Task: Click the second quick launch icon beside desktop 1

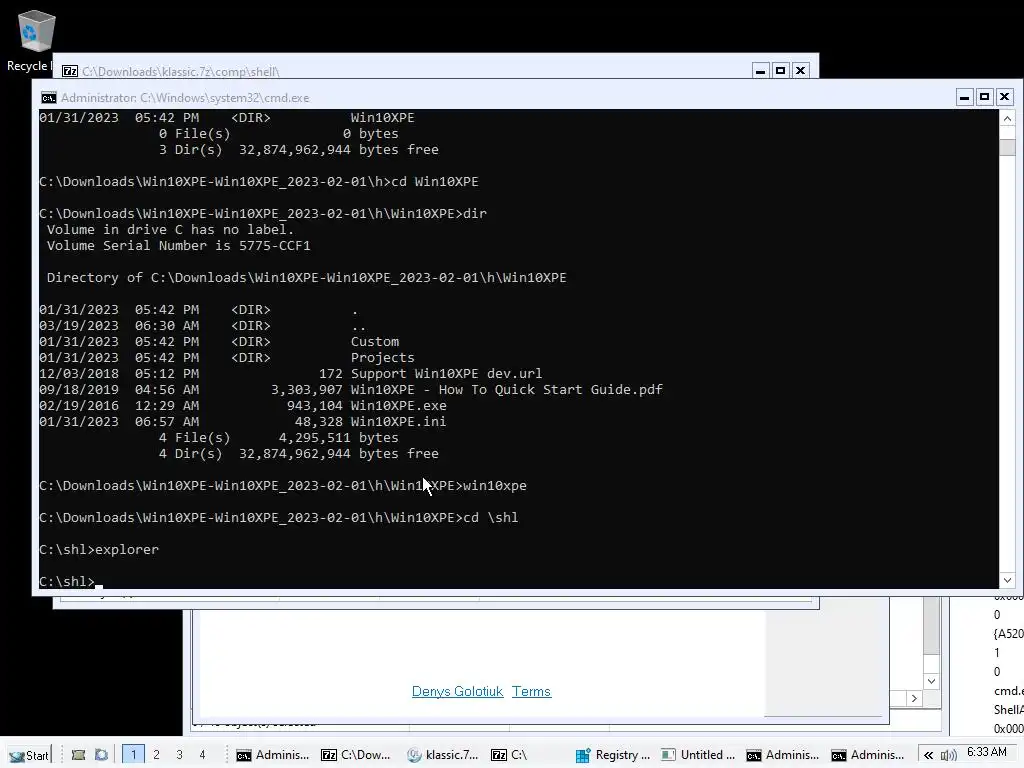Action: 101,755
